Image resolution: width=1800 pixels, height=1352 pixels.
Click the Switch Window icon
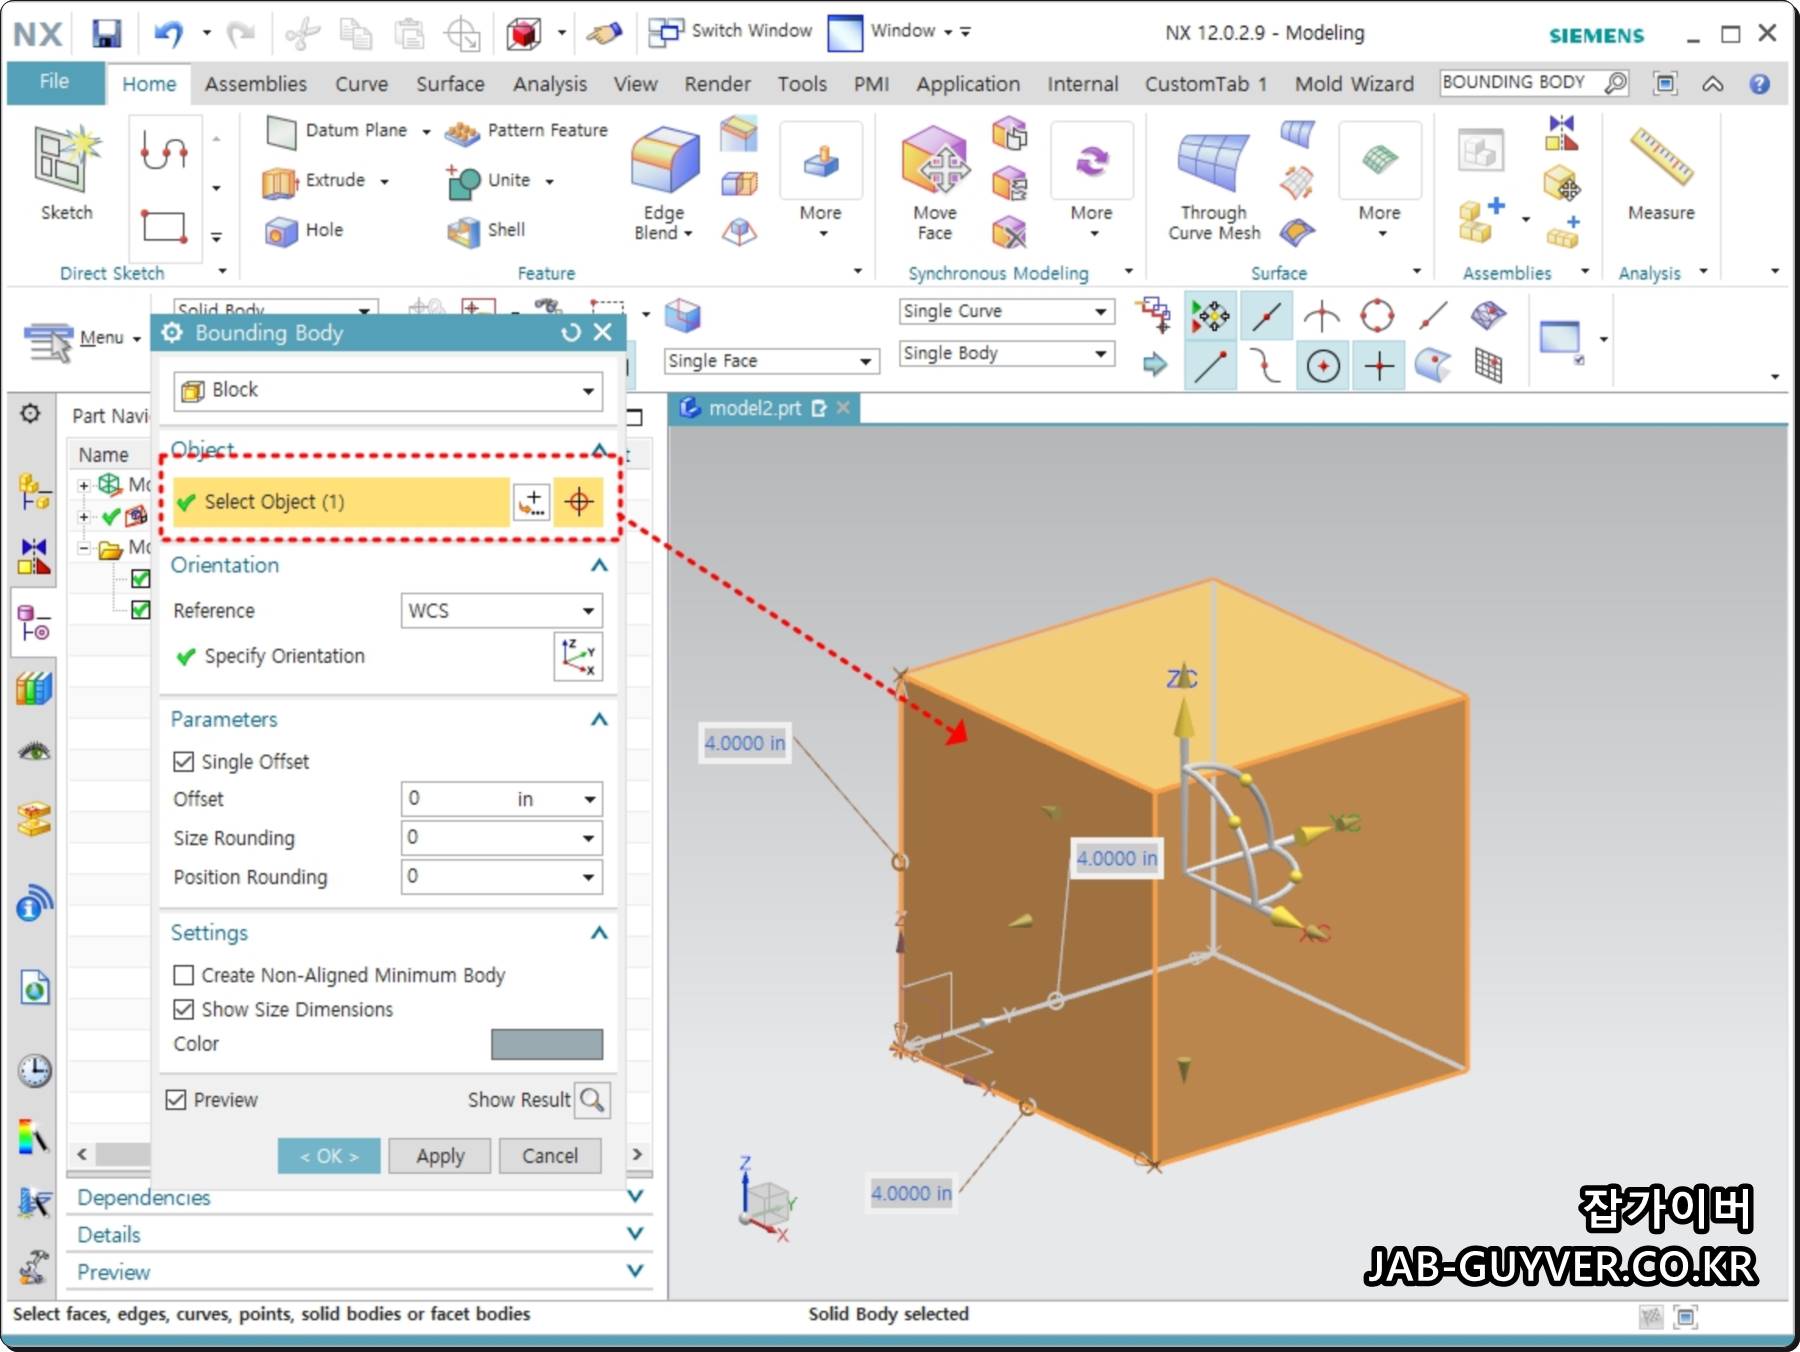665,32
